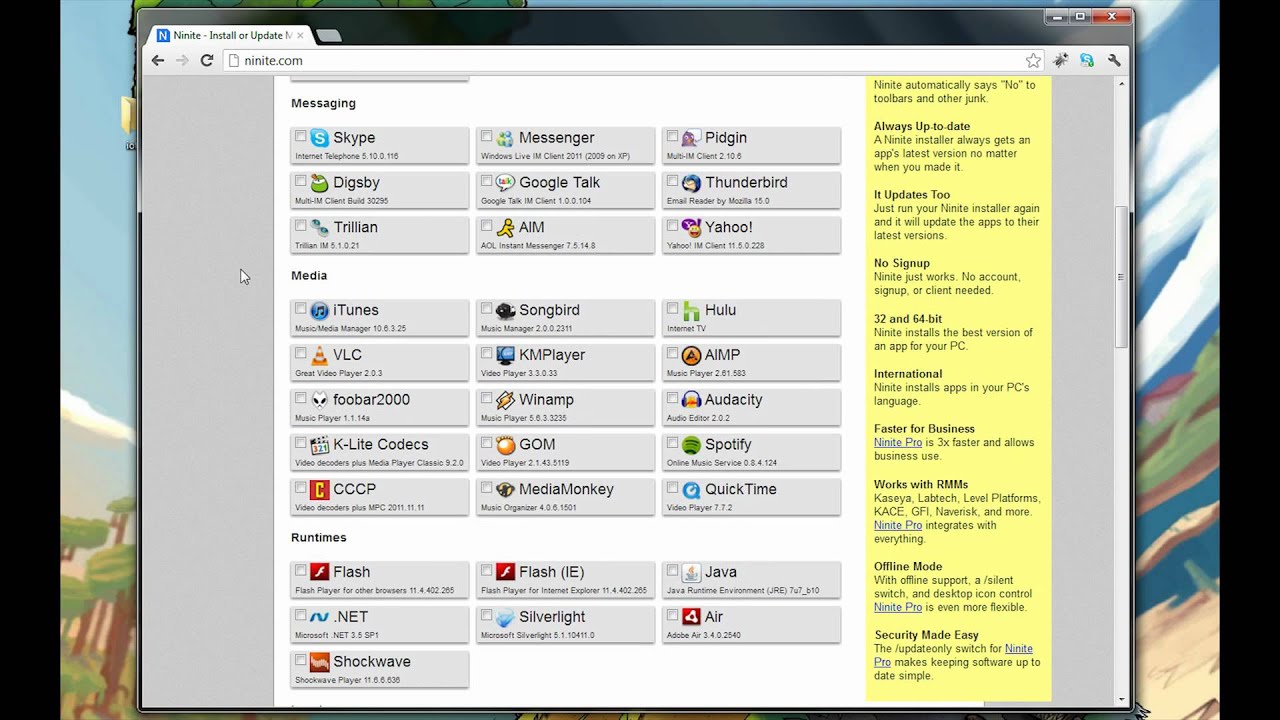Click the Silverlight app icon
This screenshot has height=720, width=1280.
tap(505, 618)
